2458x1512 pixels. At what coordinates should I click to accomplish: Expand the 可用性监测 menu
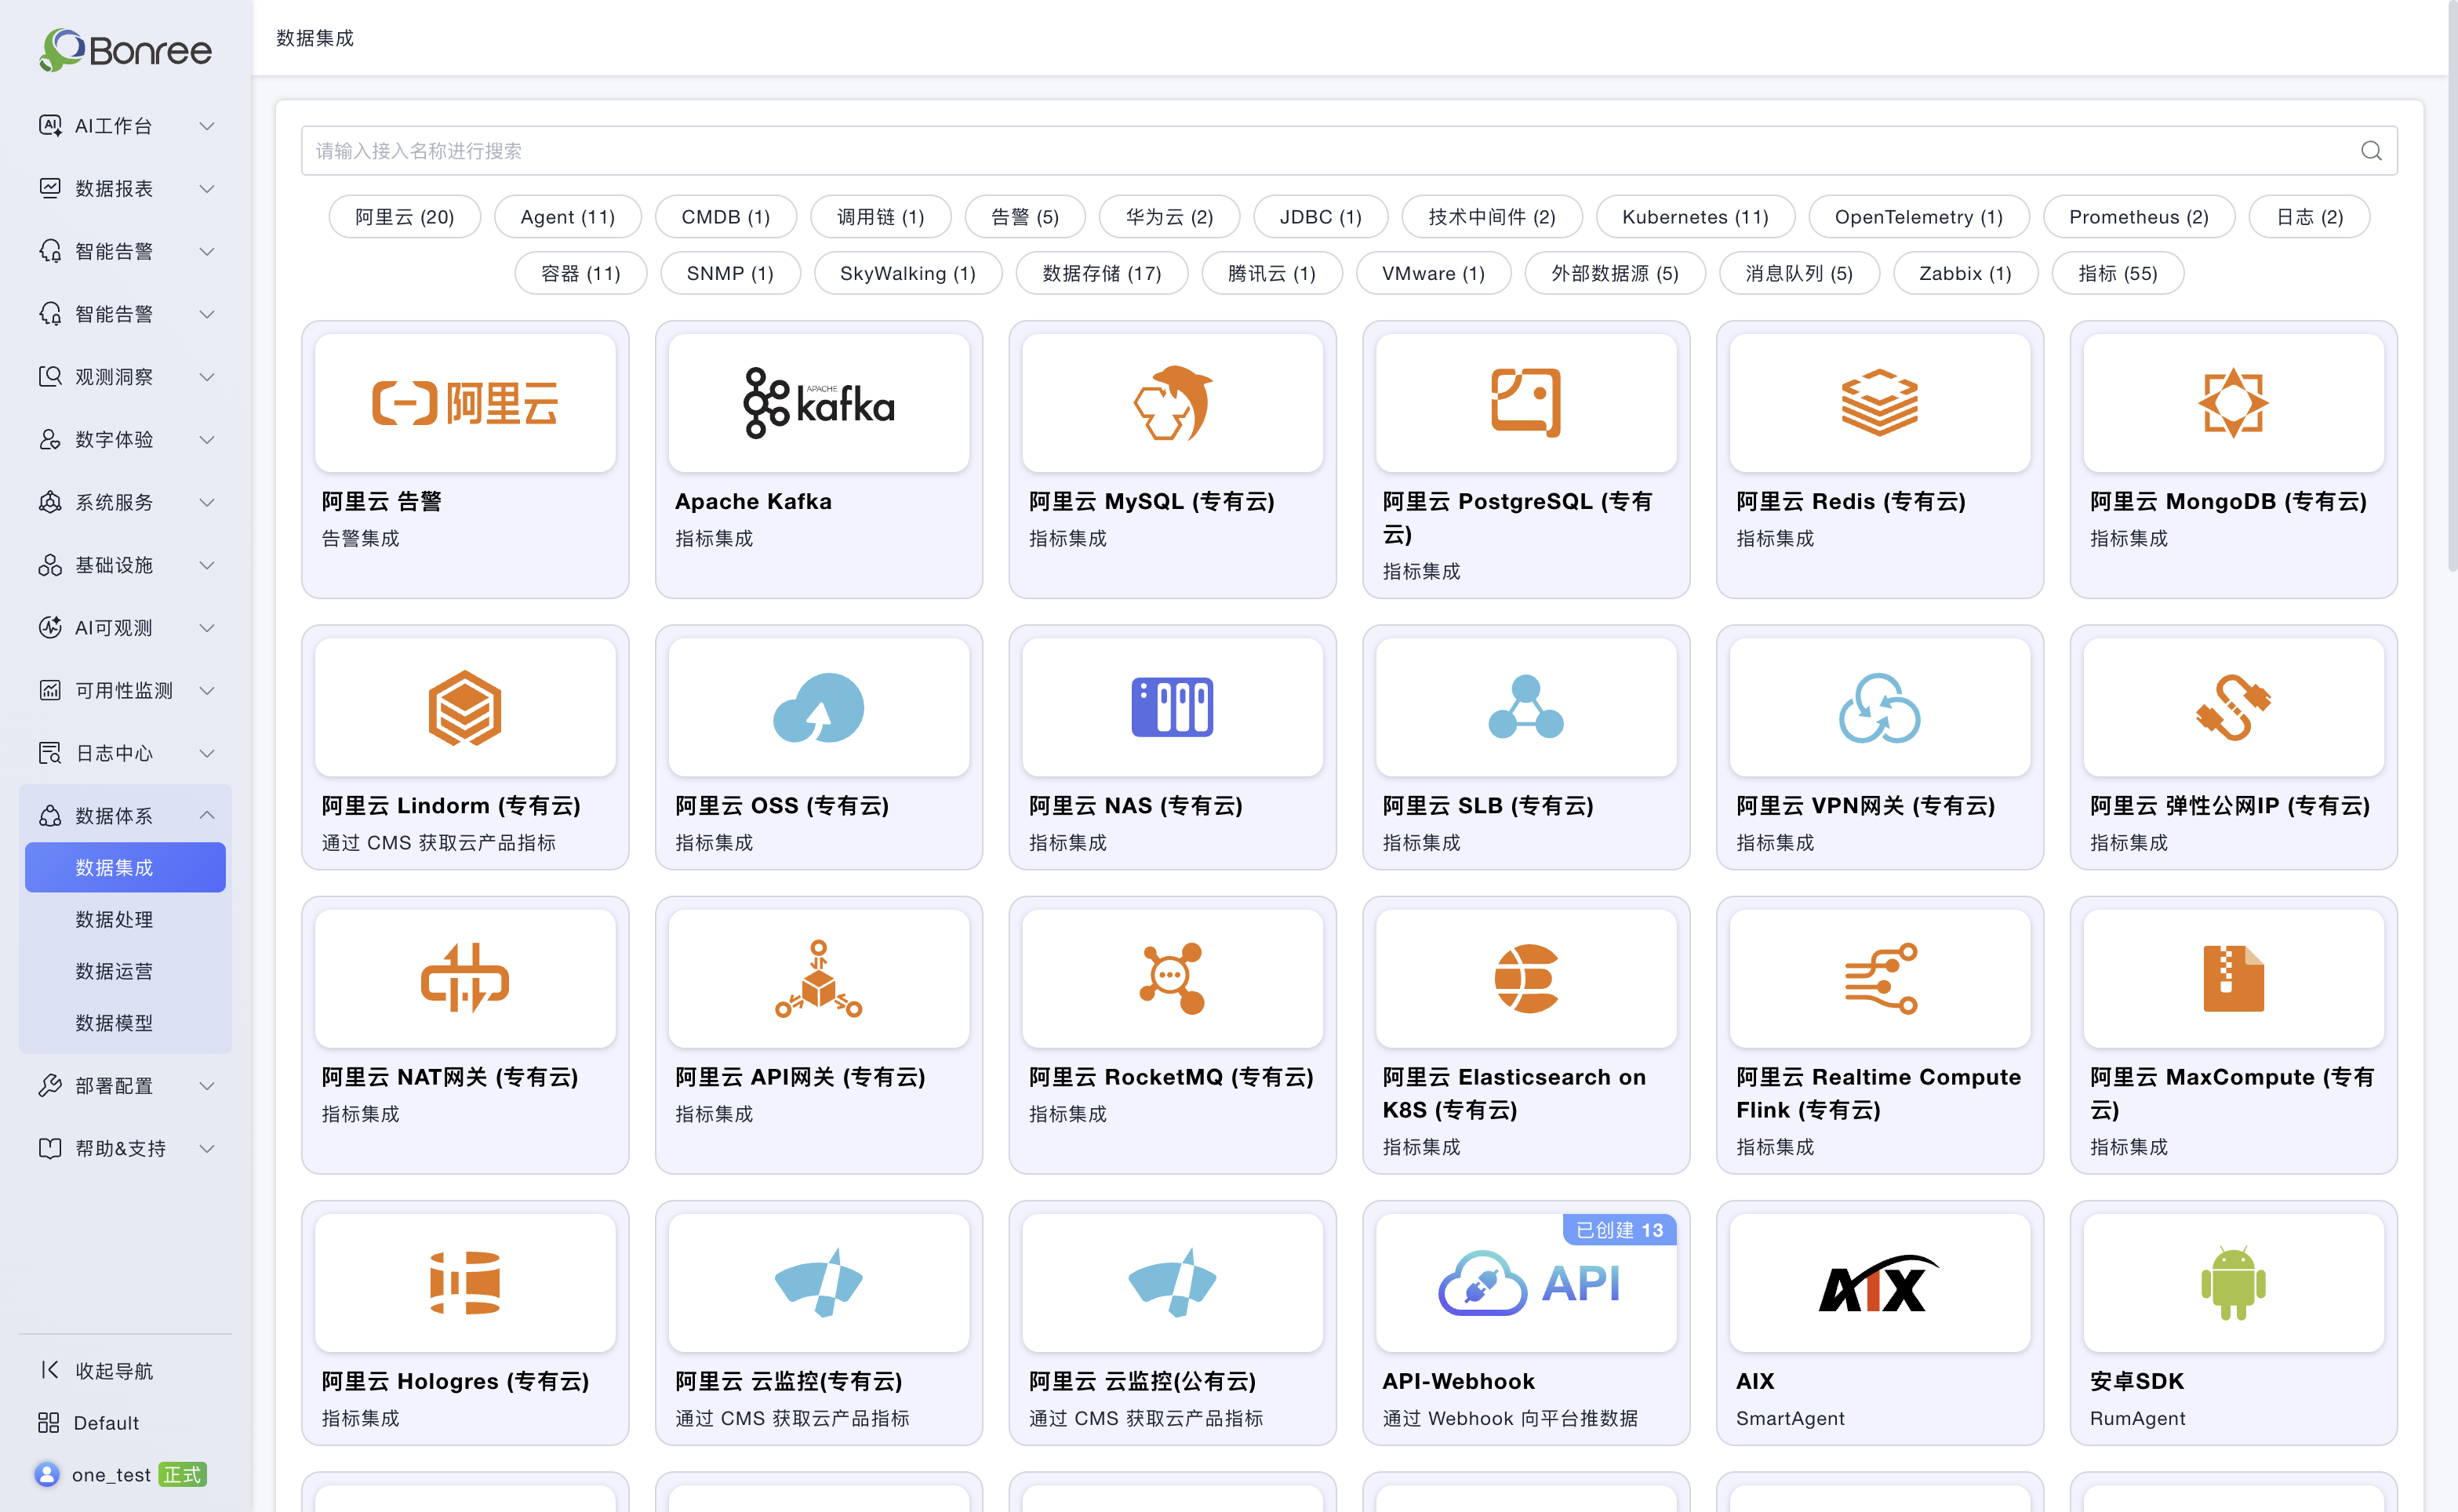pos(126,691)
